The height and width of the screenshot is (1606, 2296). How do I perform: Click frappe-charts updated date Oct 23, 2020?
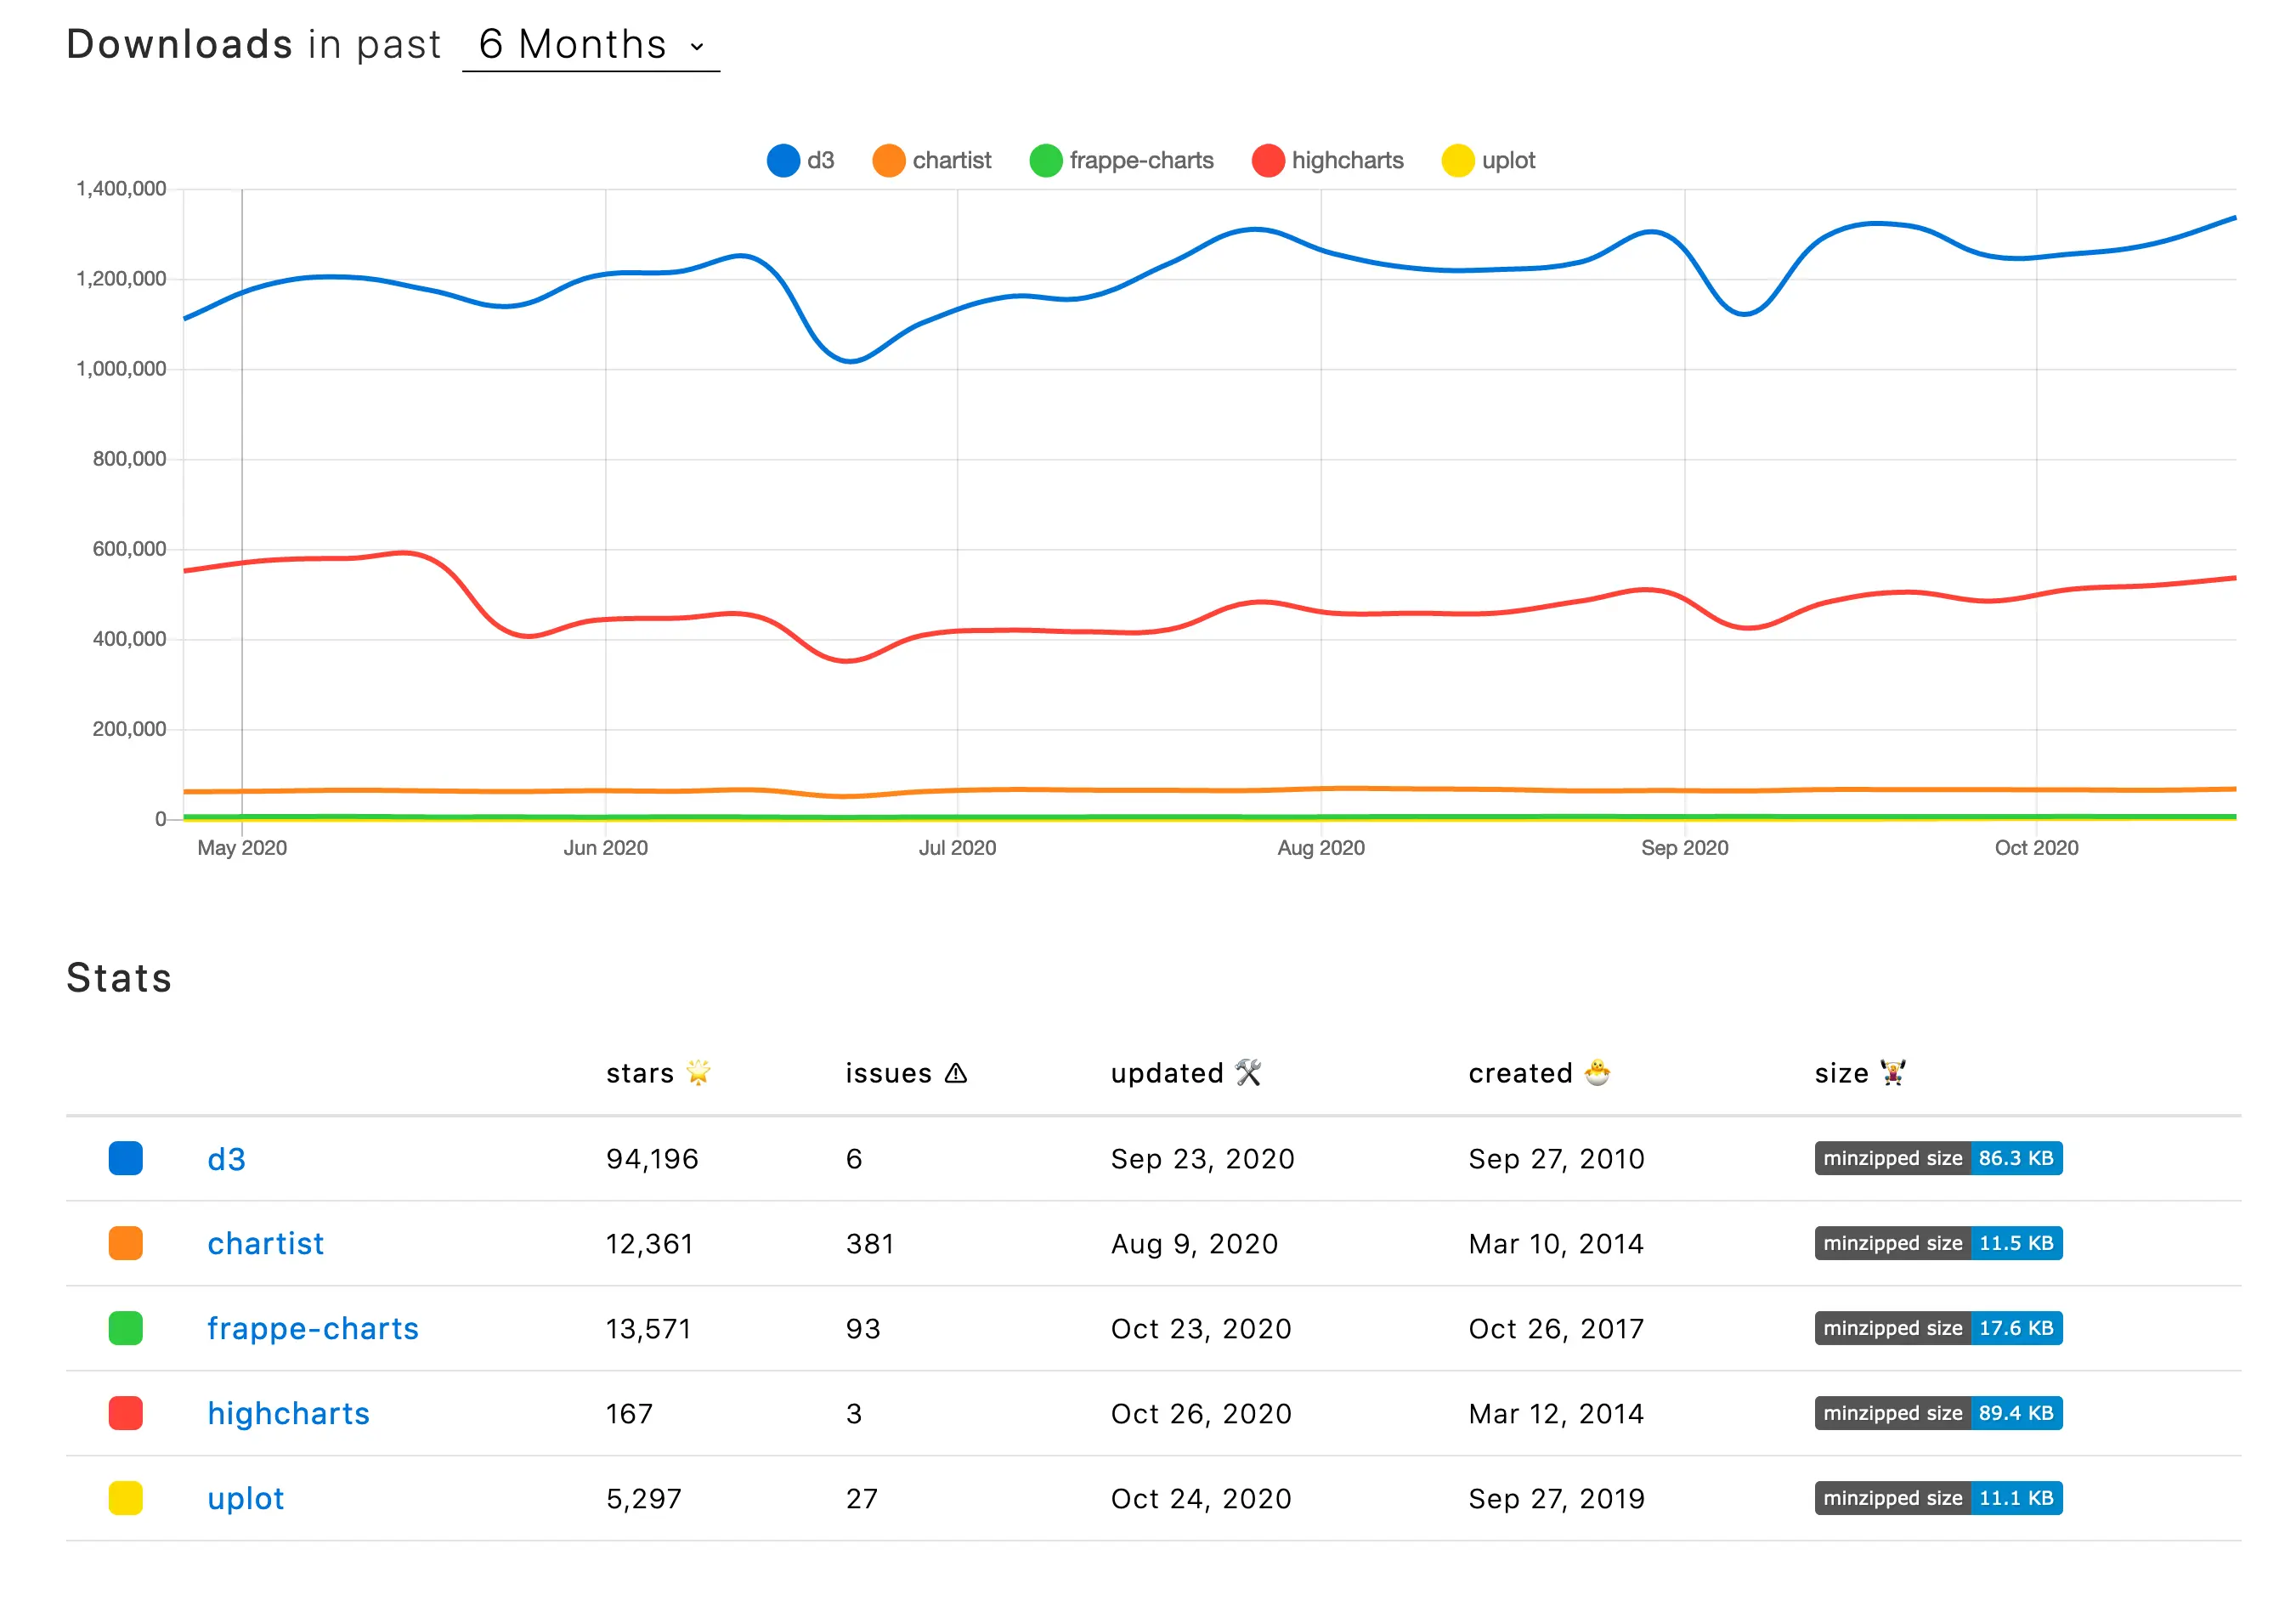click(1202, 1329)
